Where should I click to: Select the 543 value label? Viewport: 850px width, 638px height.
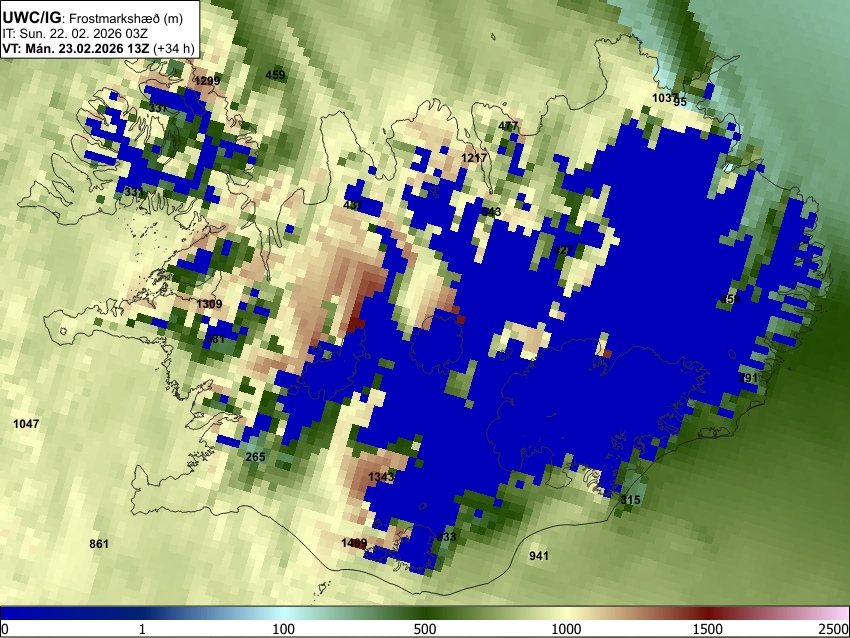(x=491, y=211)
